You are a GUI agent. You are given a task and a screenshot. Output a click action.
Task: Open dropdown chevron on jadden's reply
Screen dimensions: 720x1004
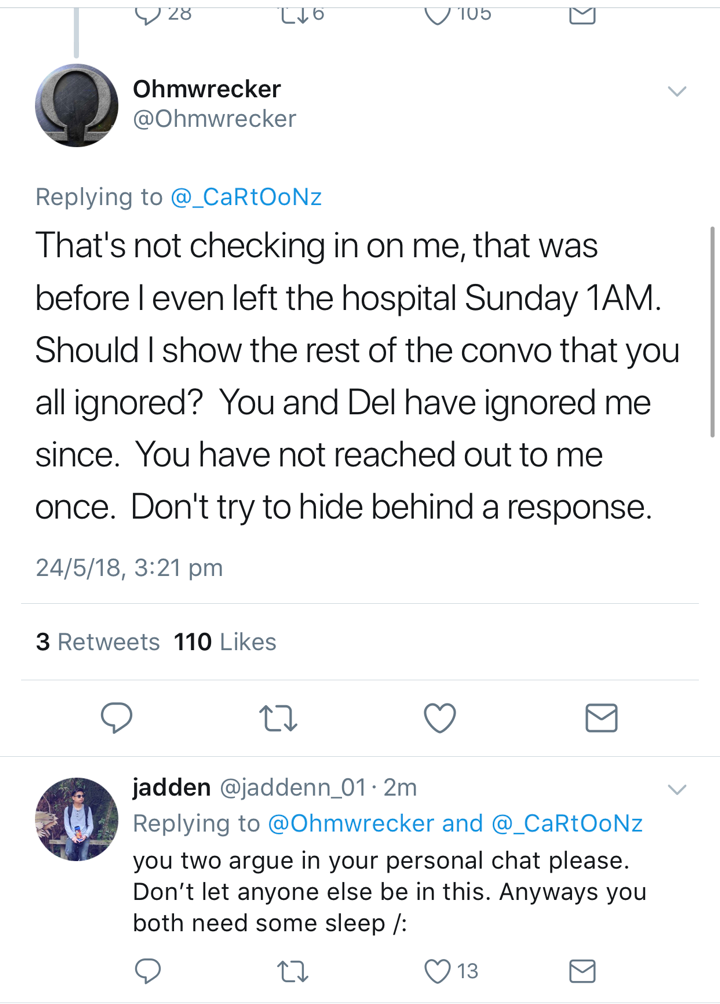click(677, 789)
